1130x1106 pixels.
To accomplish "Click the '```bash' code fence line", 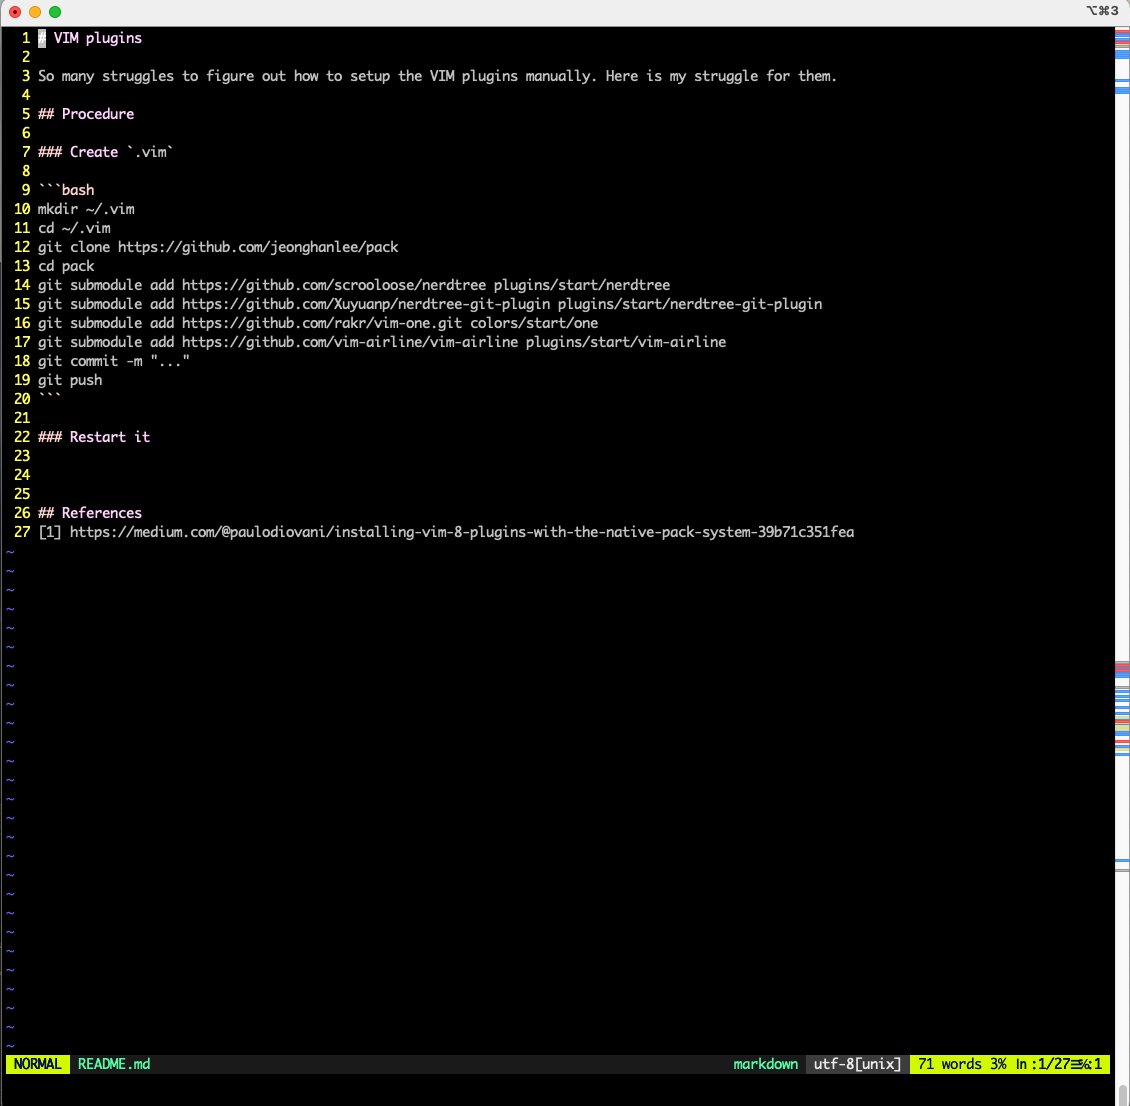I will [x=66, y=190].
